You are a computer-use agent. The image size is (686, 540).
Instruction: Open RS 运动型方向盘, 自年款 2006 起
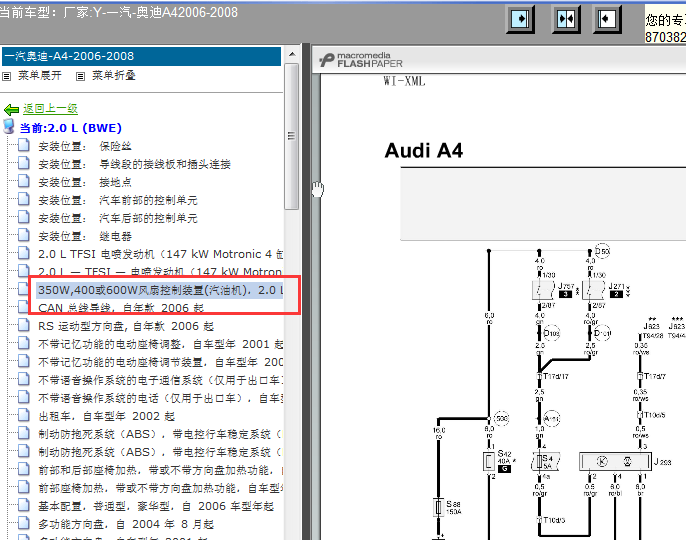tap(126, 326)
